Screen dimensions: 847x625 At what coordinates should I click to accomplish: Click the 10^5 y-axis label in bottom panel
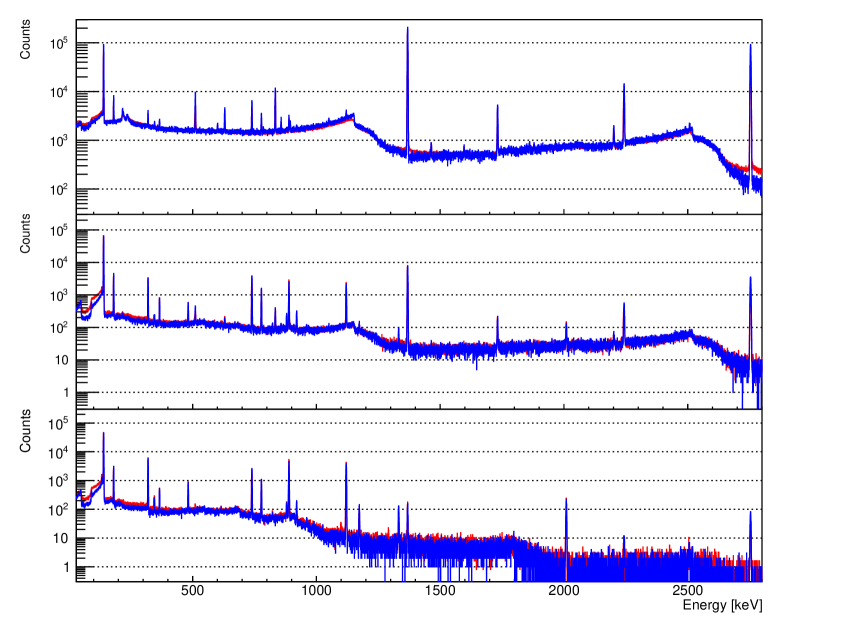(x=59, y=424)
